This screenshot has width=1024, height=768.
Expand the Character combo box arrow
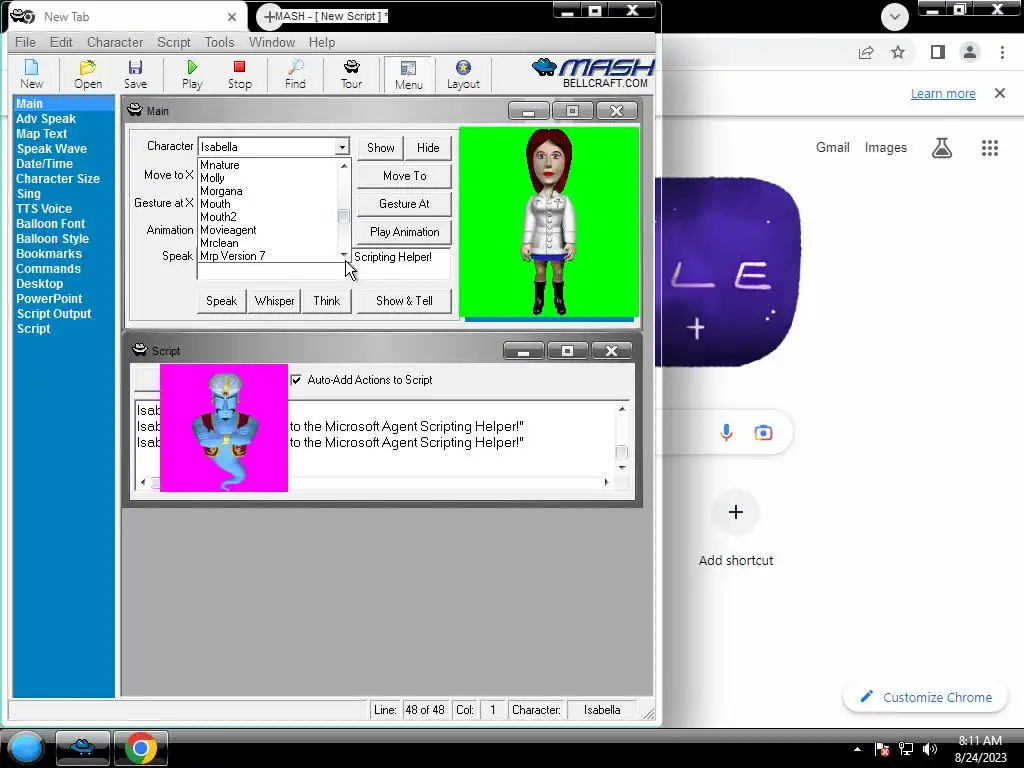pos(342,147)
